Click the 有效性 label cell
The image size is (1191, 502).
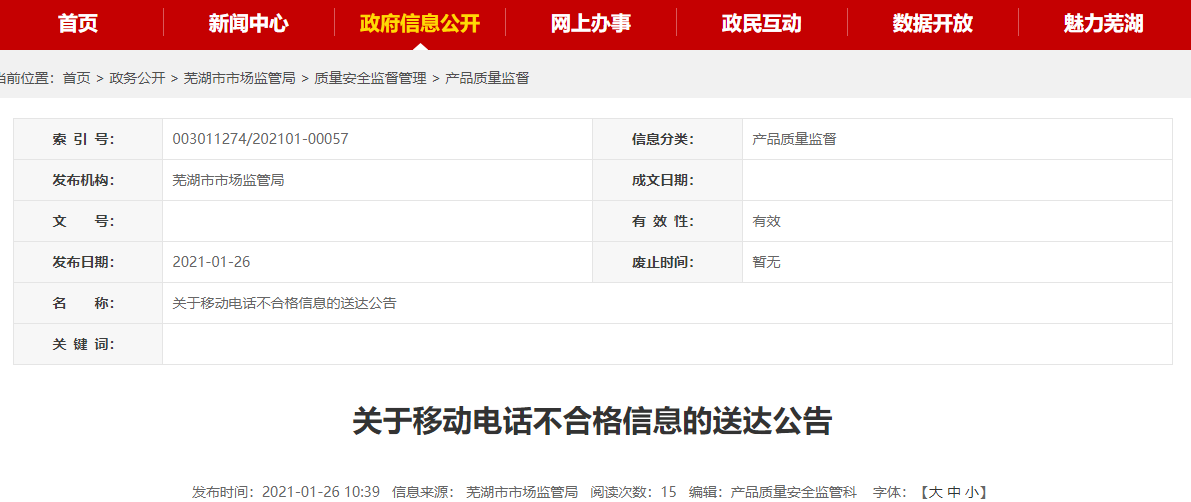668,221
